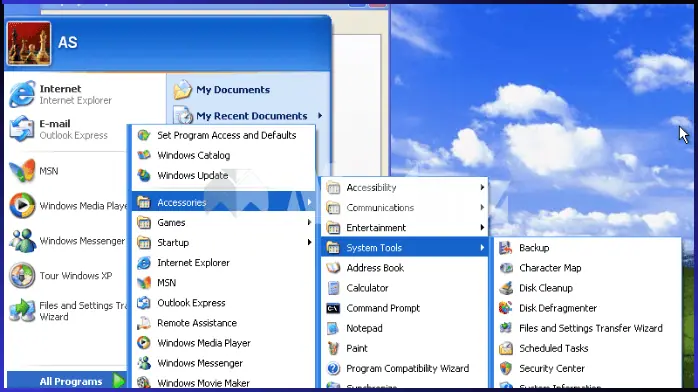Open Set Program Access and Defaults
698x392 pixels.
[224, 135]
